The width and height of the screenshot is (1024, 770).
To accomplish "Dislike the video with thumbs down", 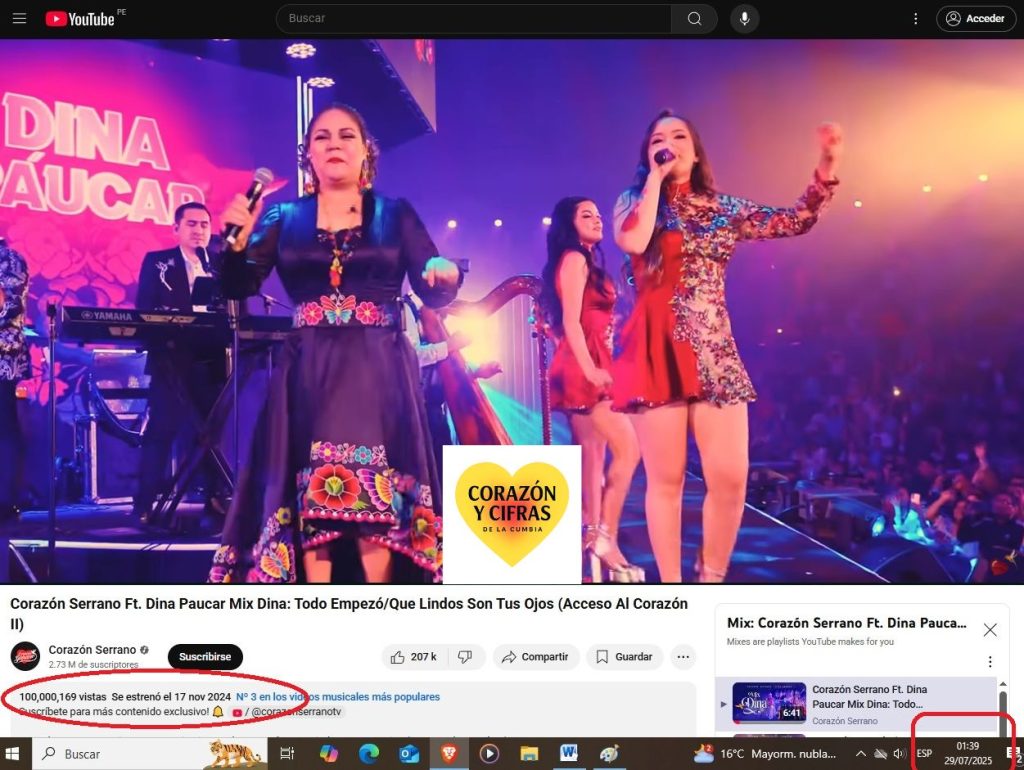I will tap(465, 657).
